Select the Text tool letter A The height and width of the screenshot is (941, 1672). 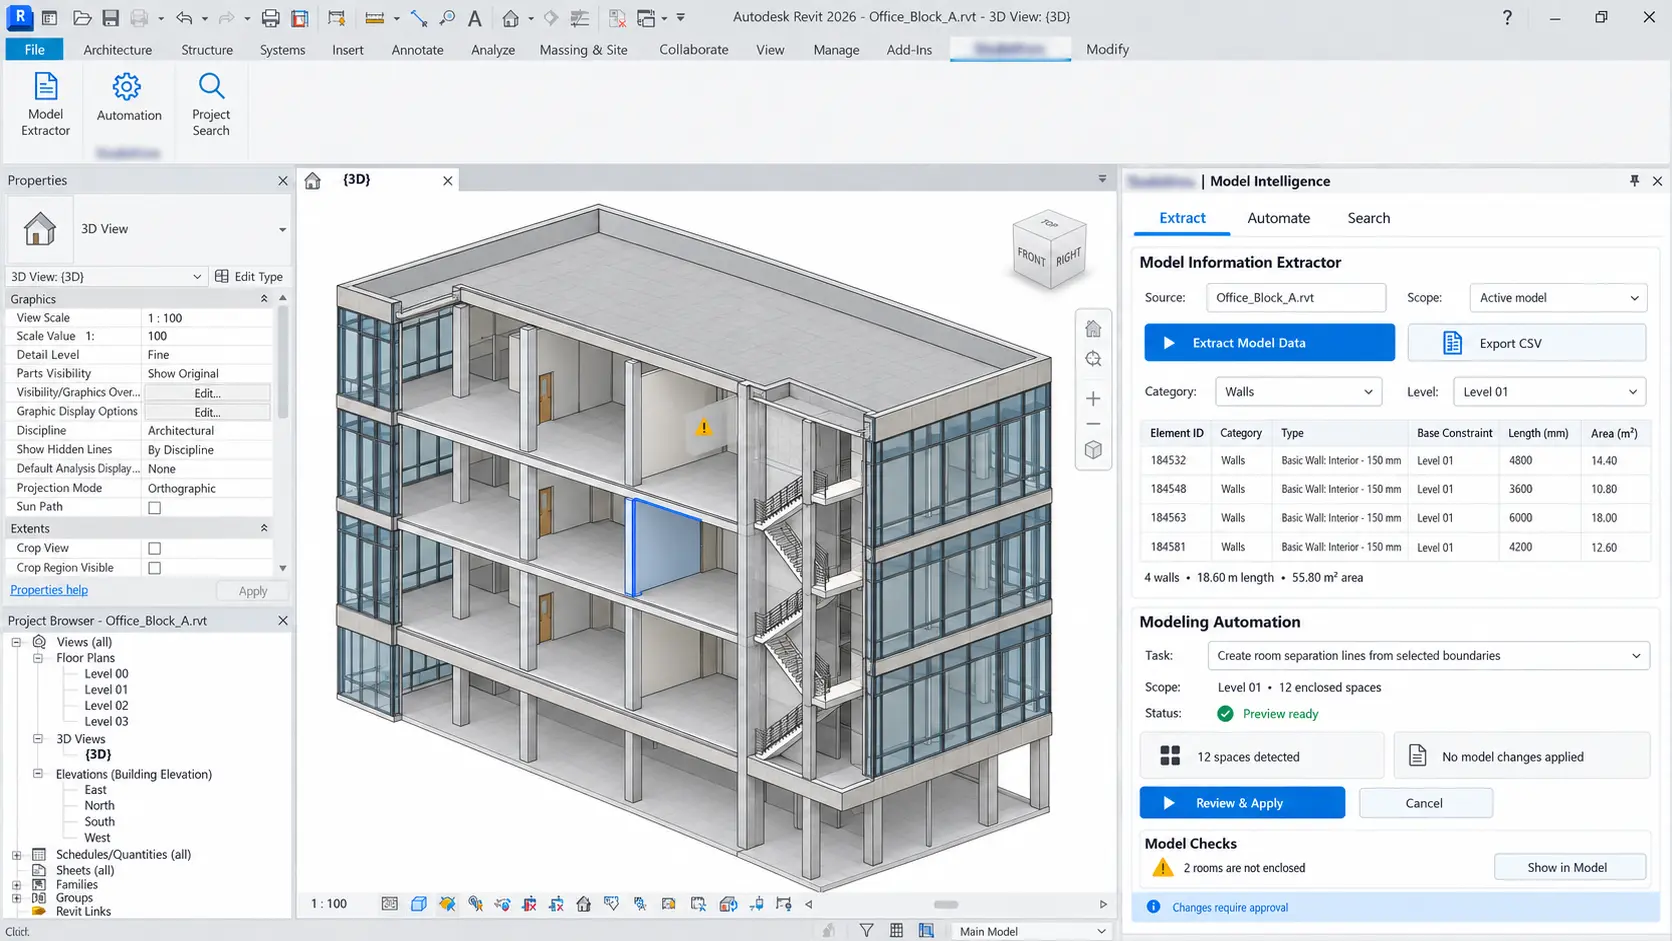click(475, 18)
